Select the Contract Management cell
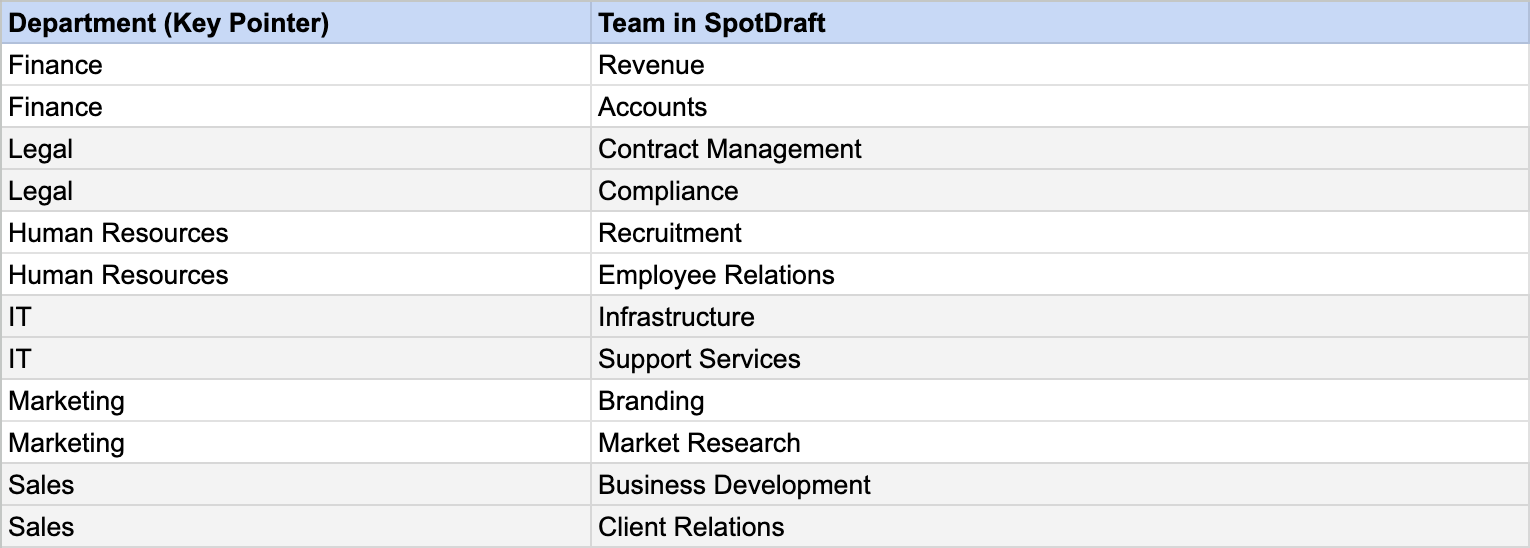Image resolution: width=1530 pixels, height=548 pixels. click(730, 149)
